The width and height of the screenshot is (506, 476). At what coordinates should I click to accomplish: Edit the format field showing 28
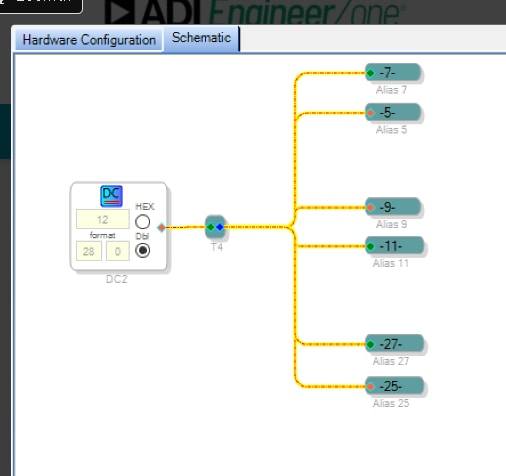89,251
